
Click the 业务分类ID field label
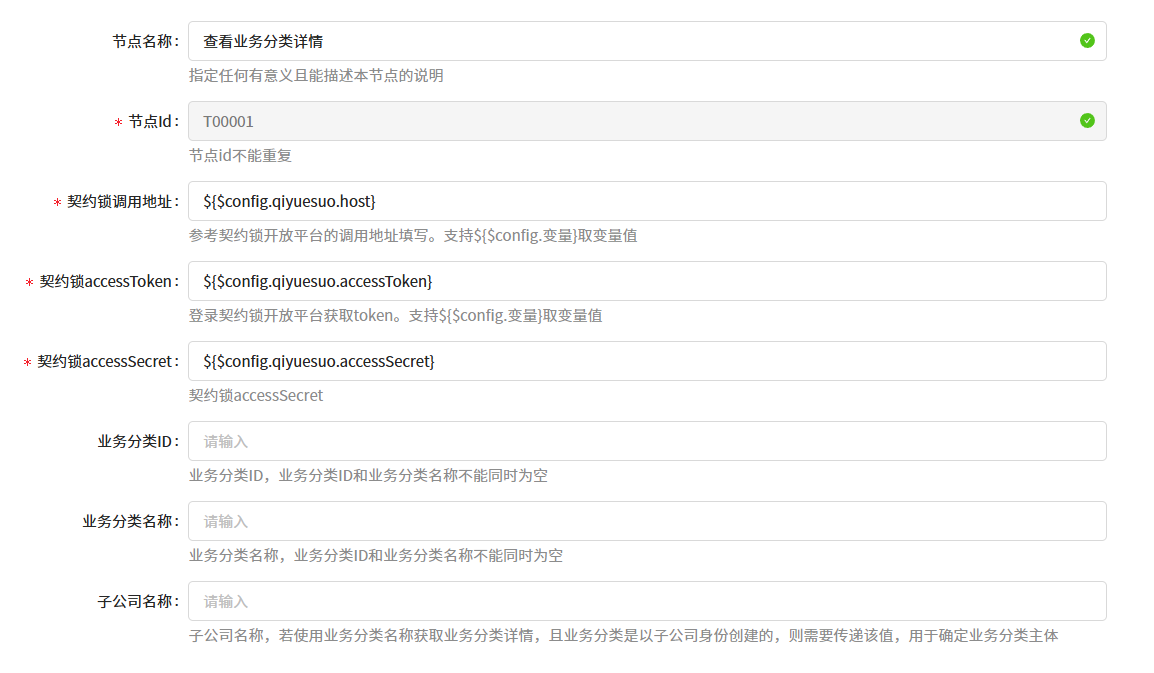pos(137,441)
